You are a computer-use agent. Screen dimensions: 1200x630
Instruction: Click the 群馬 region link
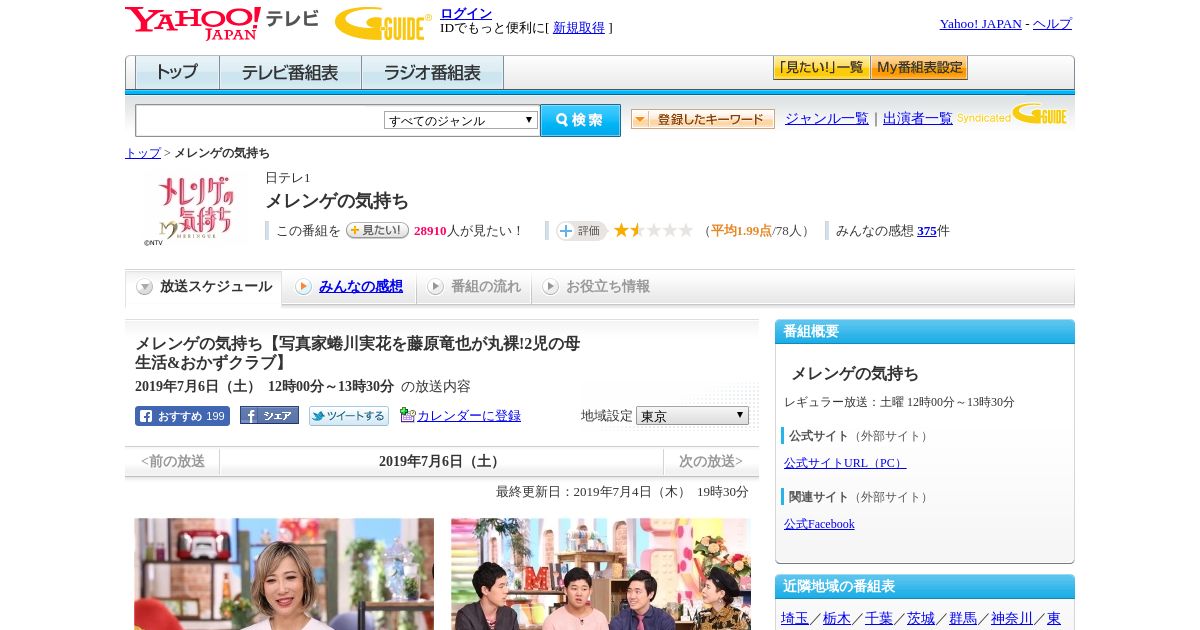coord(963,618)
